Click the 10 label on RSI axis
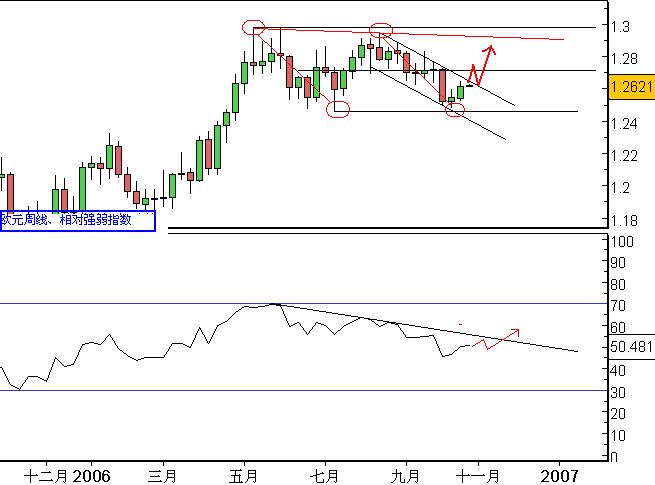This screenshot has width=655, height=485. click(x=618, y=435)
